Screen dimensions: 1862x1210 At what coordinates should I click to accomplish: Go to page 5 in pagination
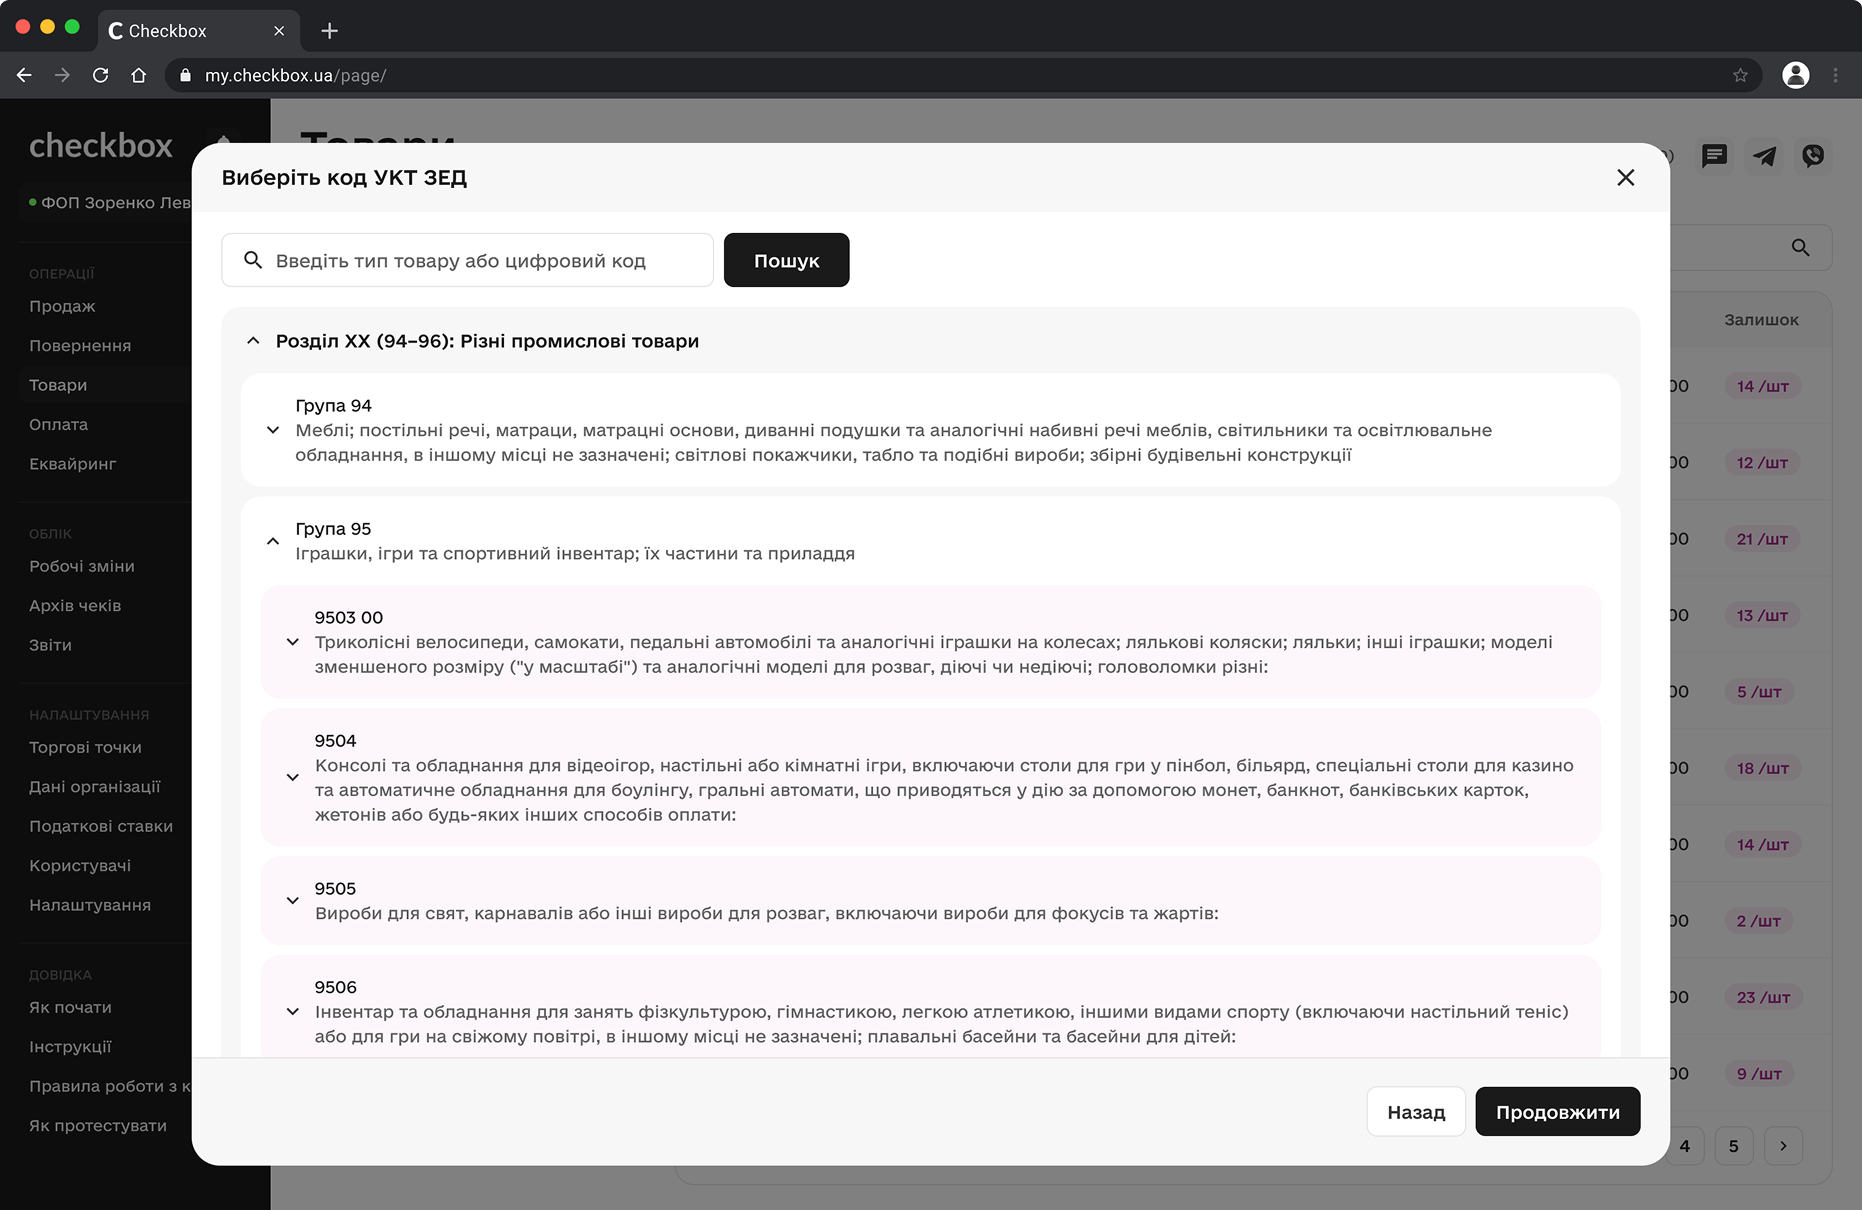pyautogui.click(x=1733, y=1146)
